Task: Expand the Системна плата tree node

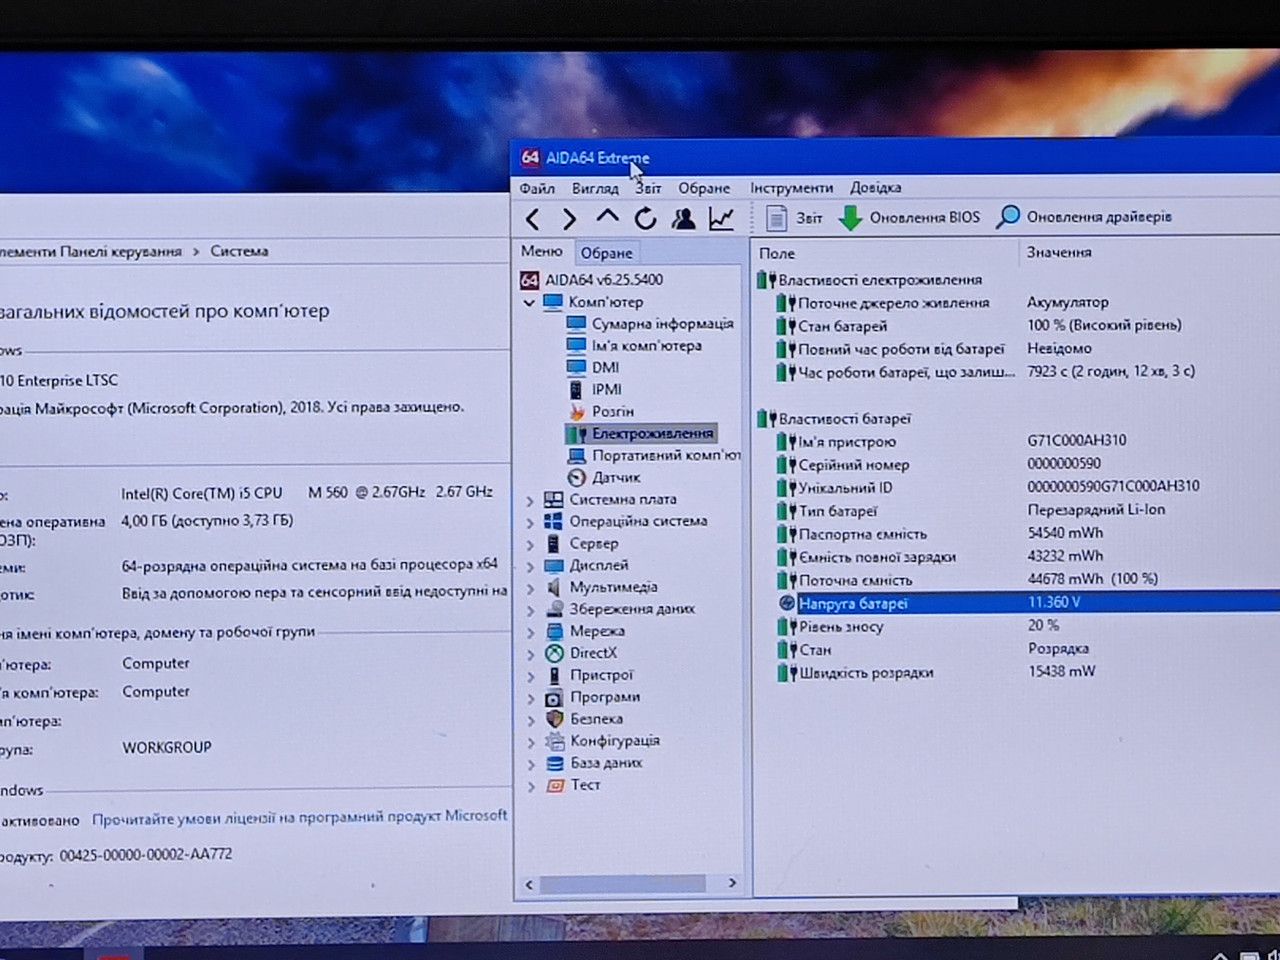Action: (x=530, y=500)
